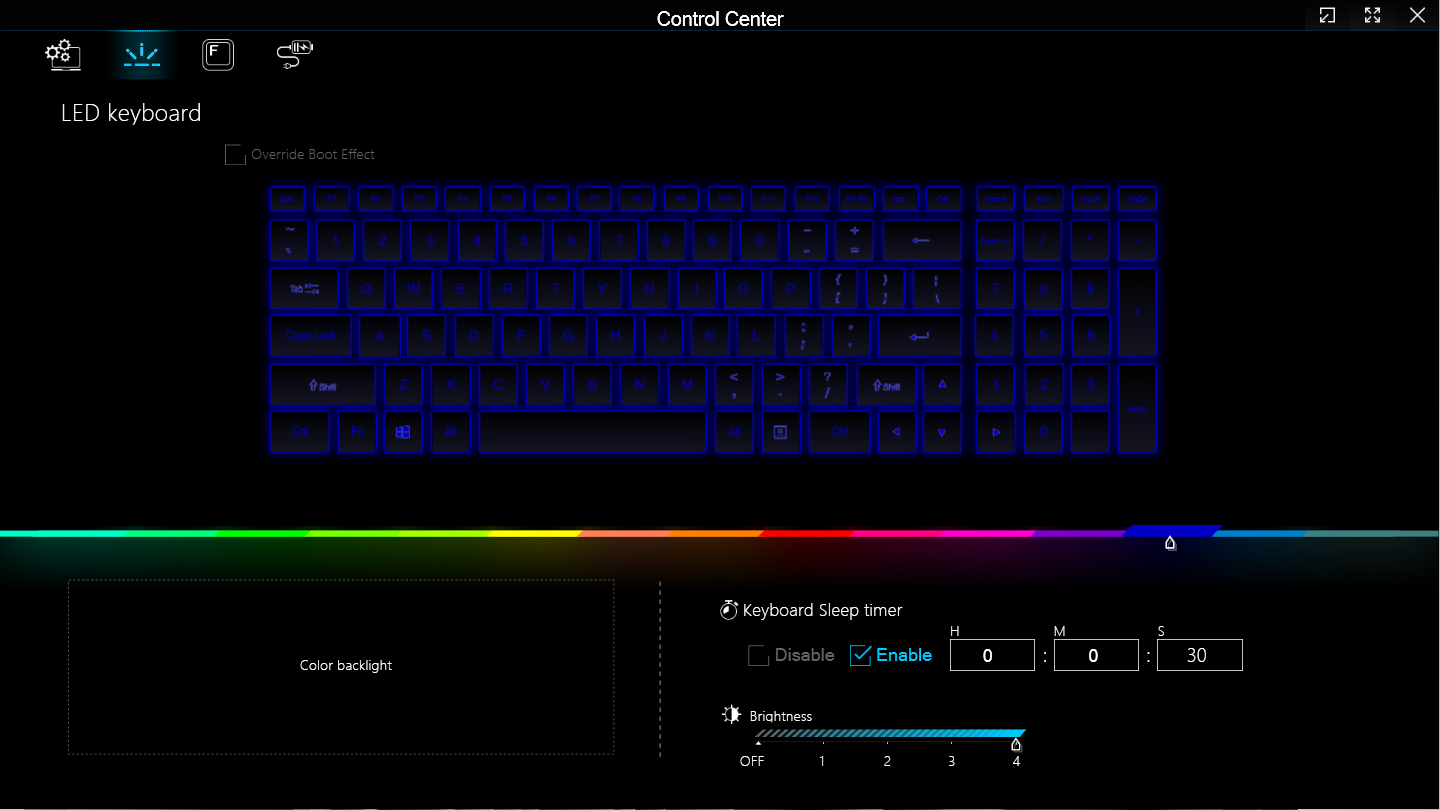Select the LED keyboard lighting tab icon
The height and width of the screenshot is (810, 1440).
[141, 54]
